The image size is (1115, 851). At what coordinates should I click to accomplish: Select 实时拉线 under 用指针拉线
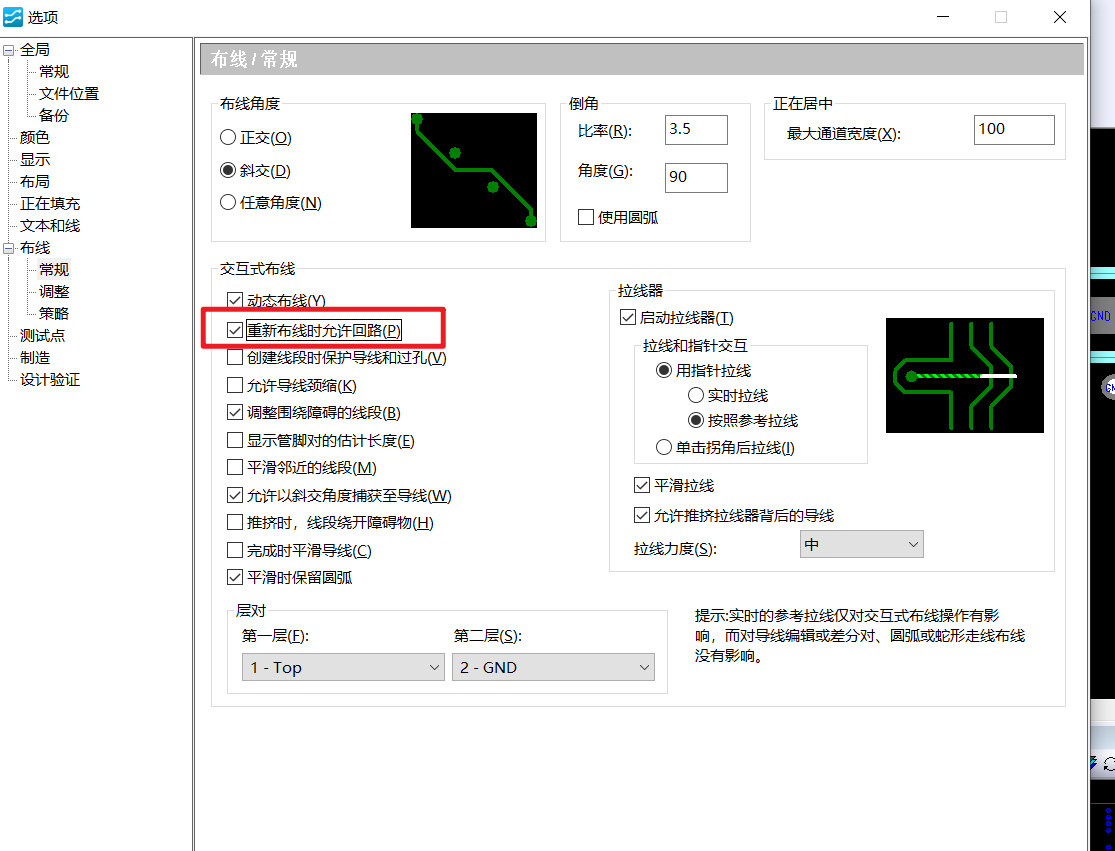pos(698,395)
